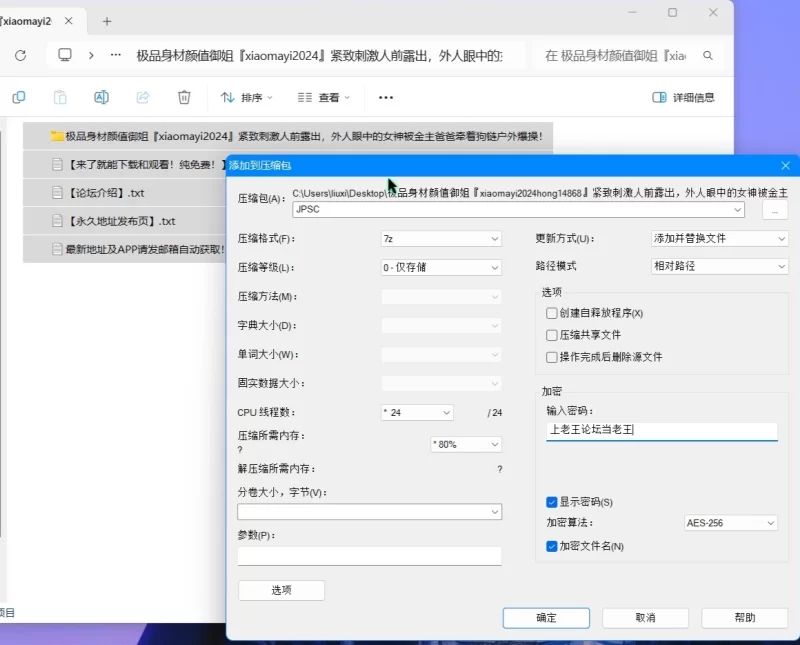This screenshot has height=645, width=800.
Task: Enable 创建自释放程序 checkbox
Action: (x=552, y=313)
